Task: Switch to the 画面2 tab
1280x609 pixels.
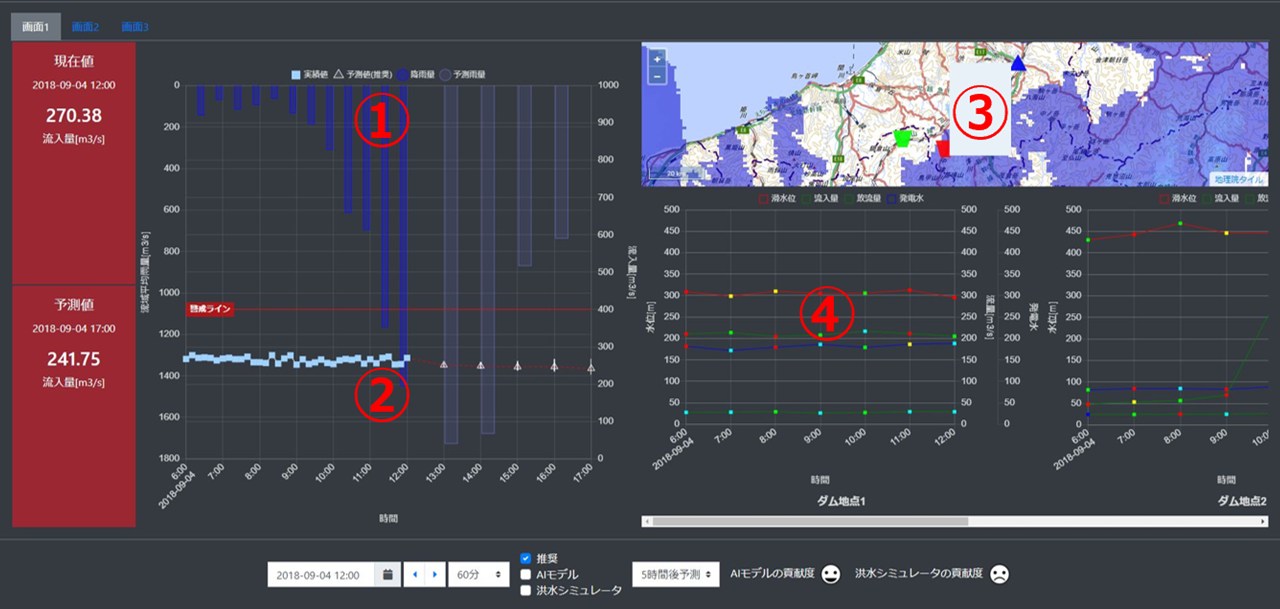Action: click(85, 27)
